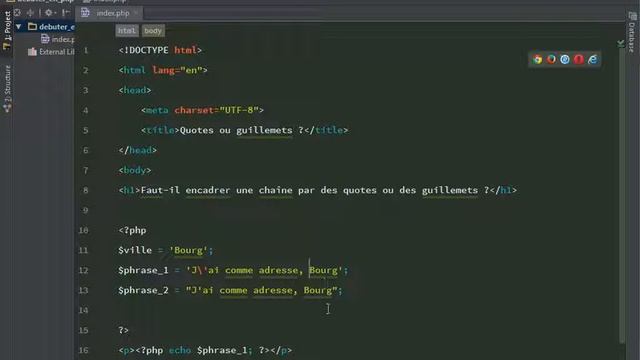This screenshot has height=360, width=640.
Task: Click the html breadcrumb
Action: [127, 31]
